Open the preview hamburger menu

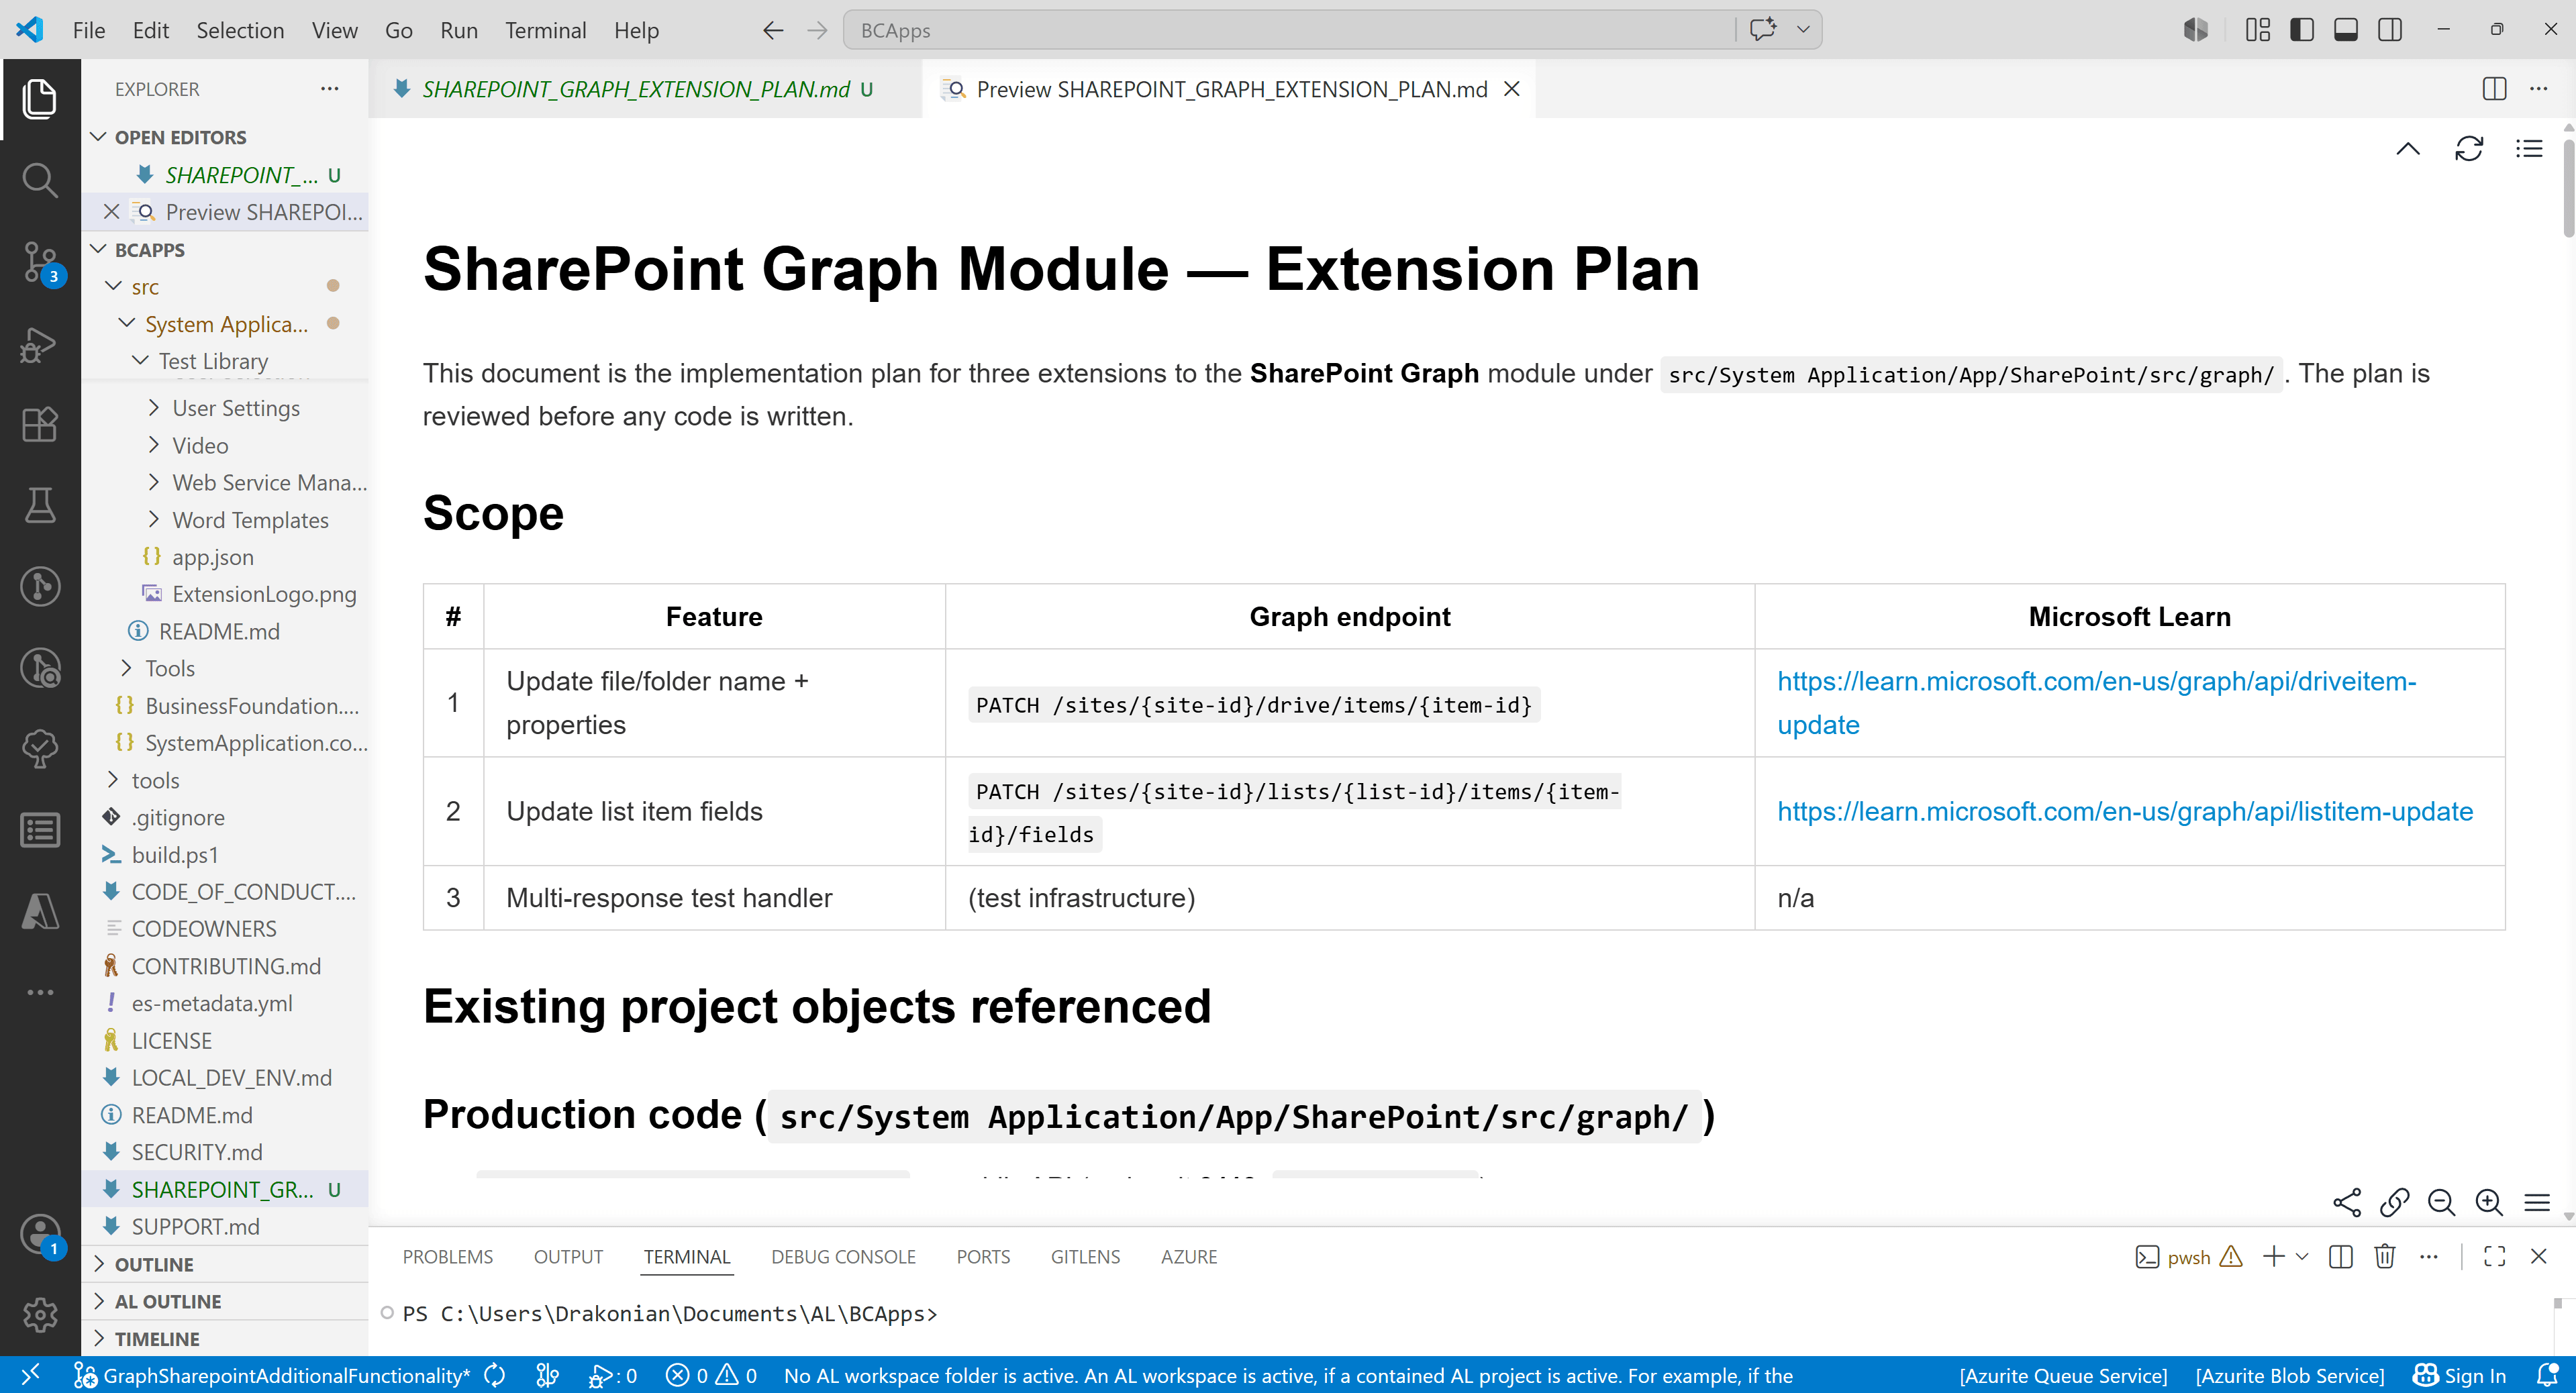2537,1202
